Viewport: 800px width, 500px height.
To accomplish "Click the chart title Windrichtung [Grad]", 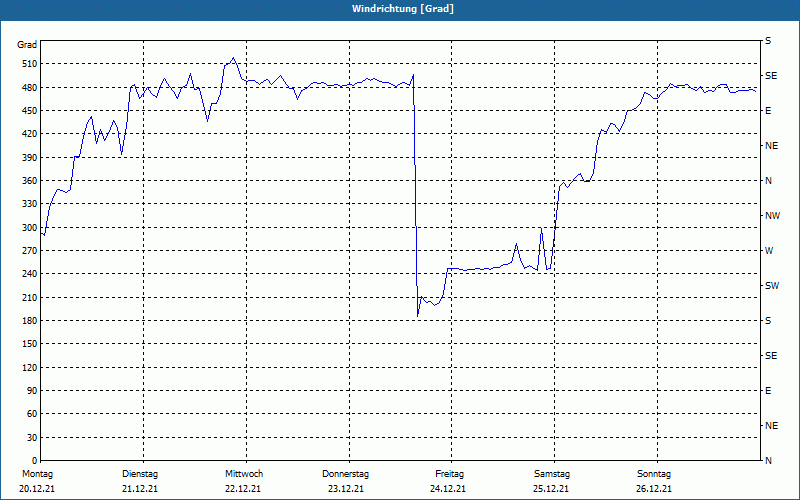I will point(403,9).
